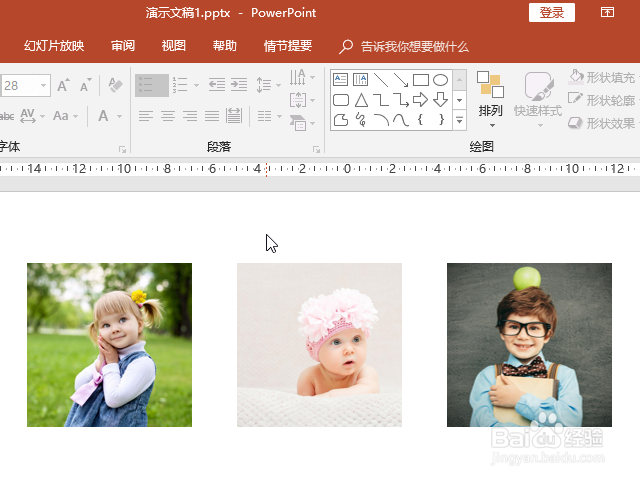640x480 pixels.
Task: Select the down block arrow shape
Action: coord(440,100)
